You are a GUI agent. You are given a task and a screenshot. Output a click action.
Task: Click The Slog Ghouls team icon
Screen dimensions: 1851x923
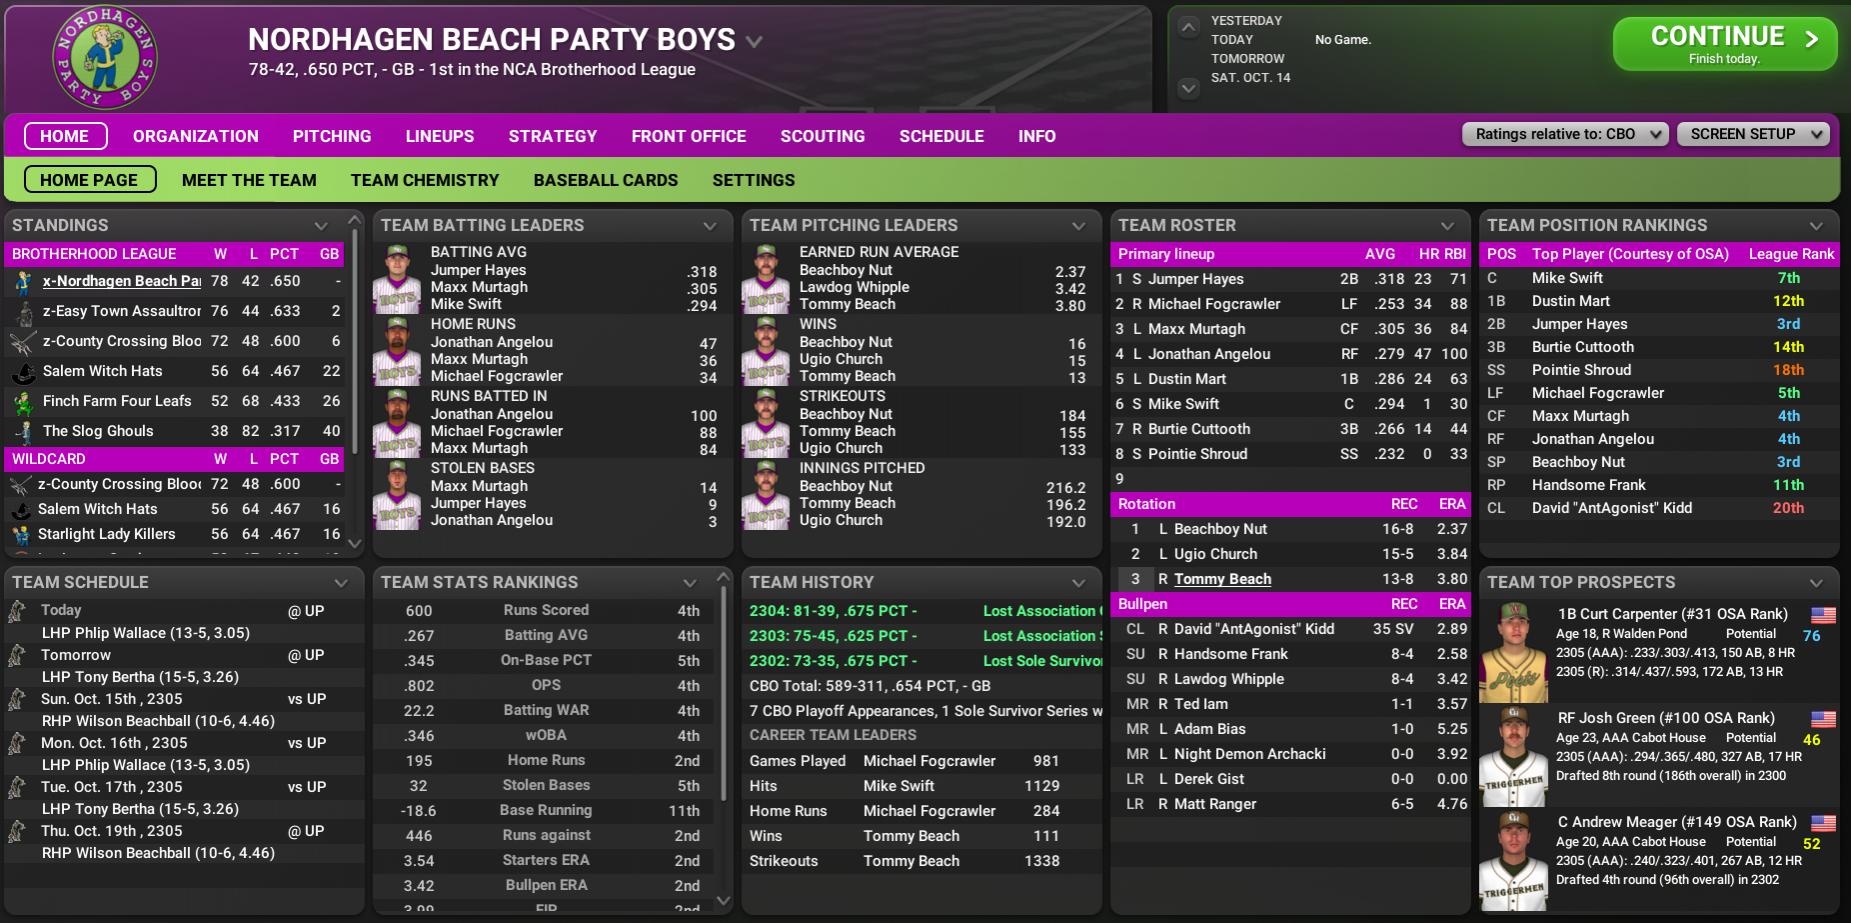pyautogui.click(x=23, y=432)
